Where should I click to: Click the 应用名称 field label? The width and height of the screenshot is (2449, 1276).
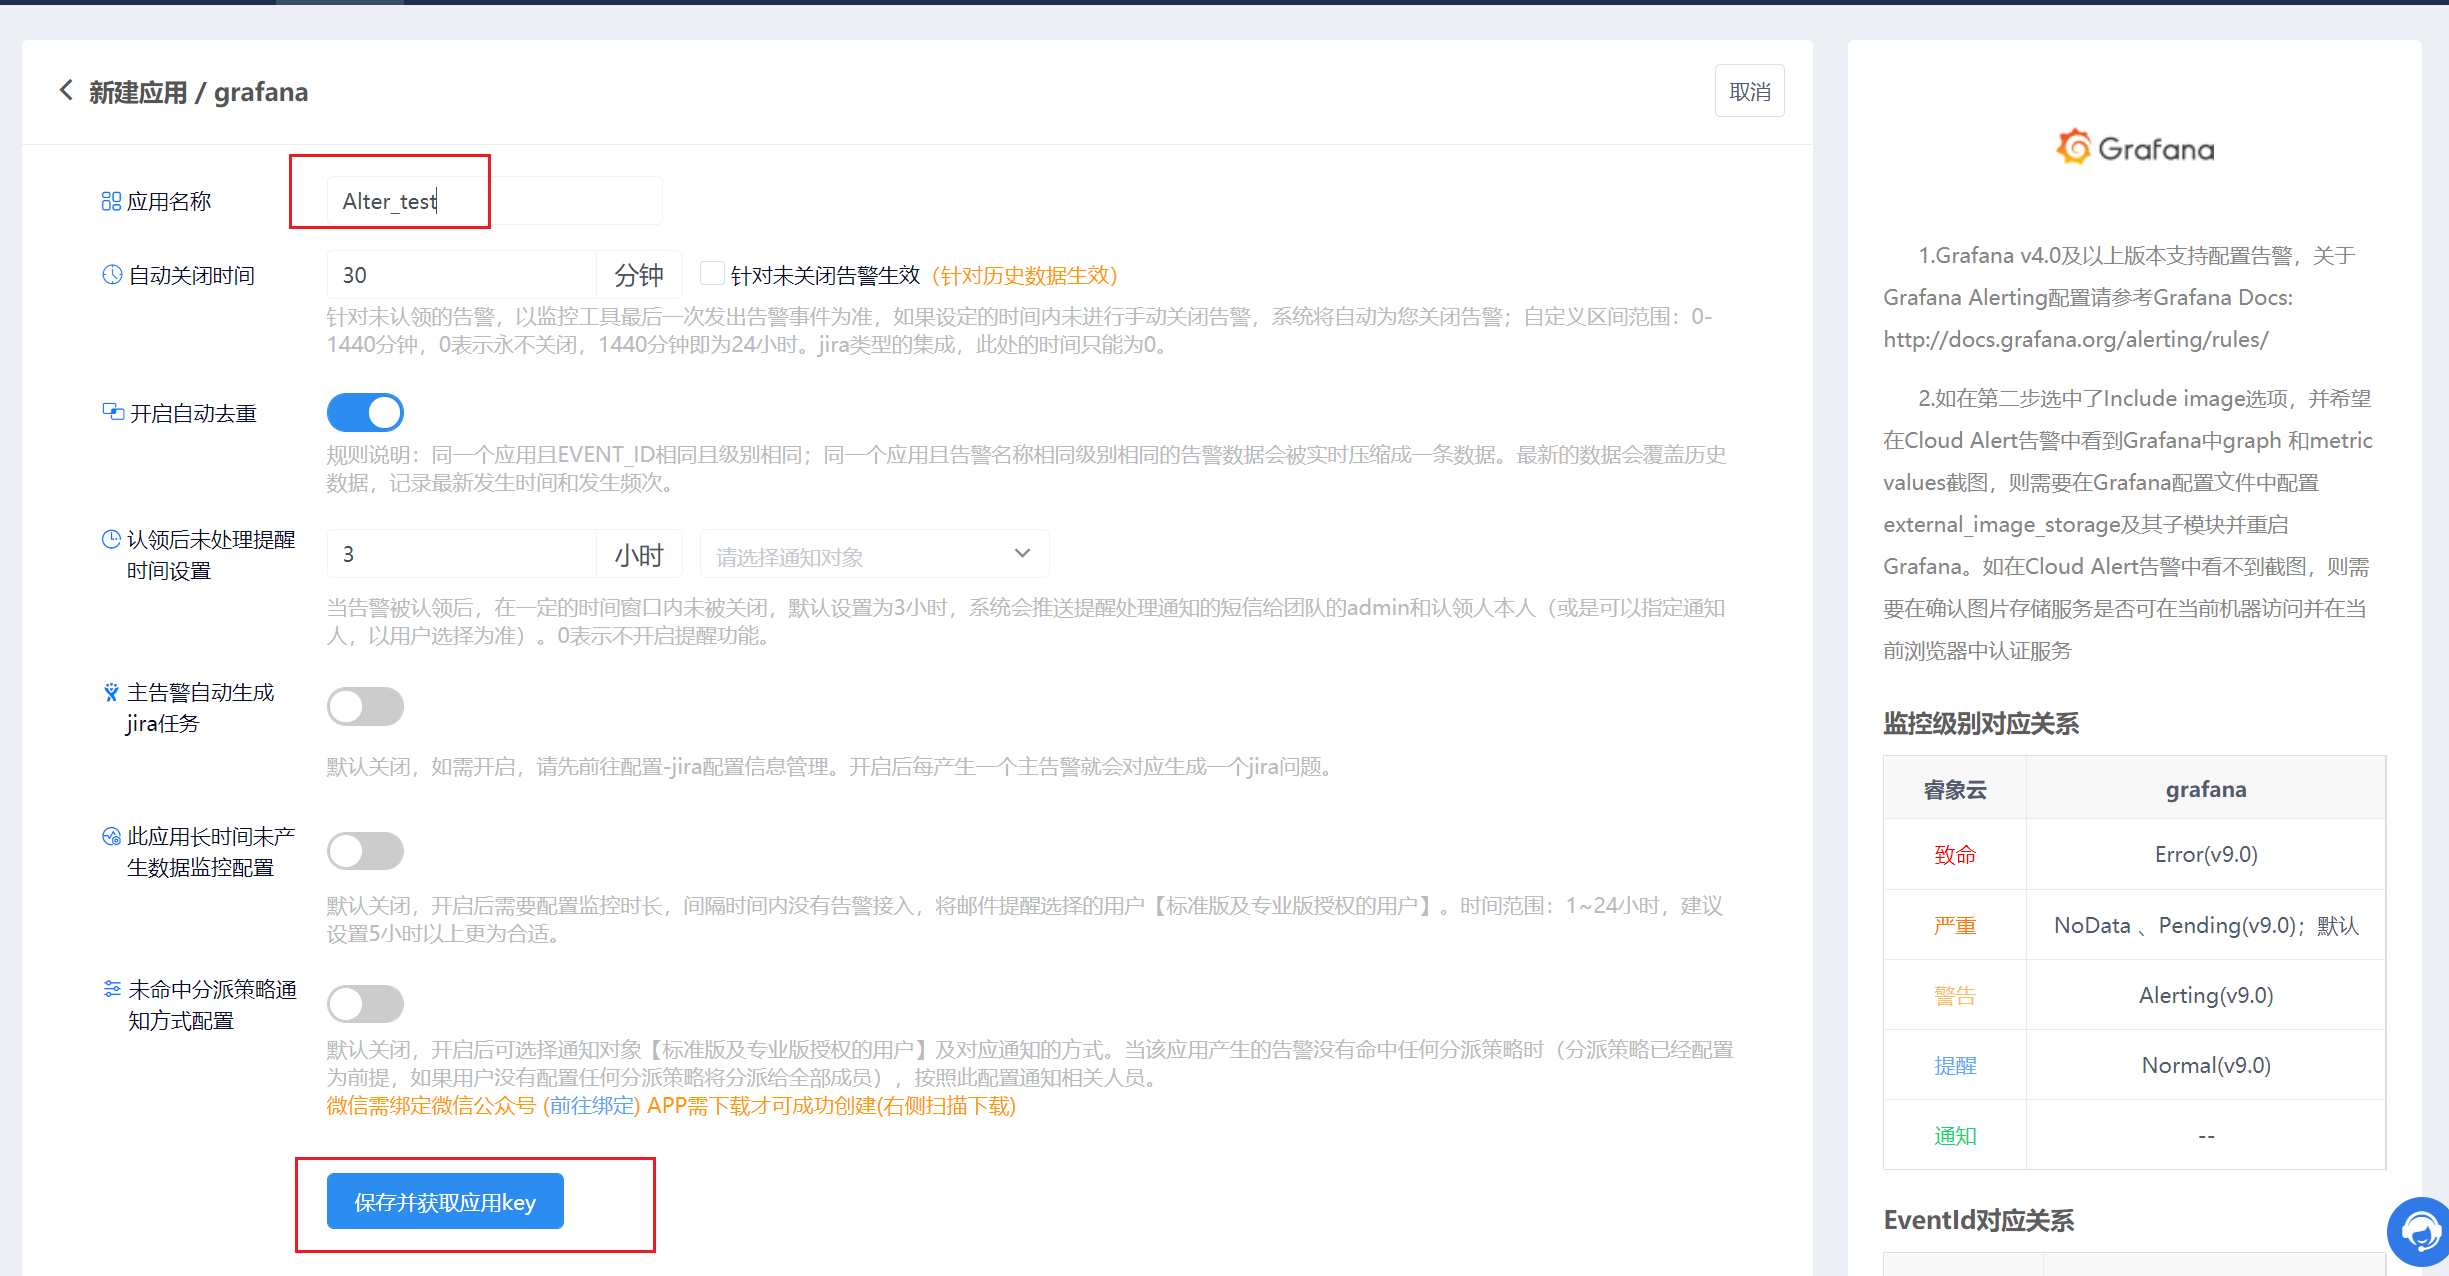click(169, 202)
